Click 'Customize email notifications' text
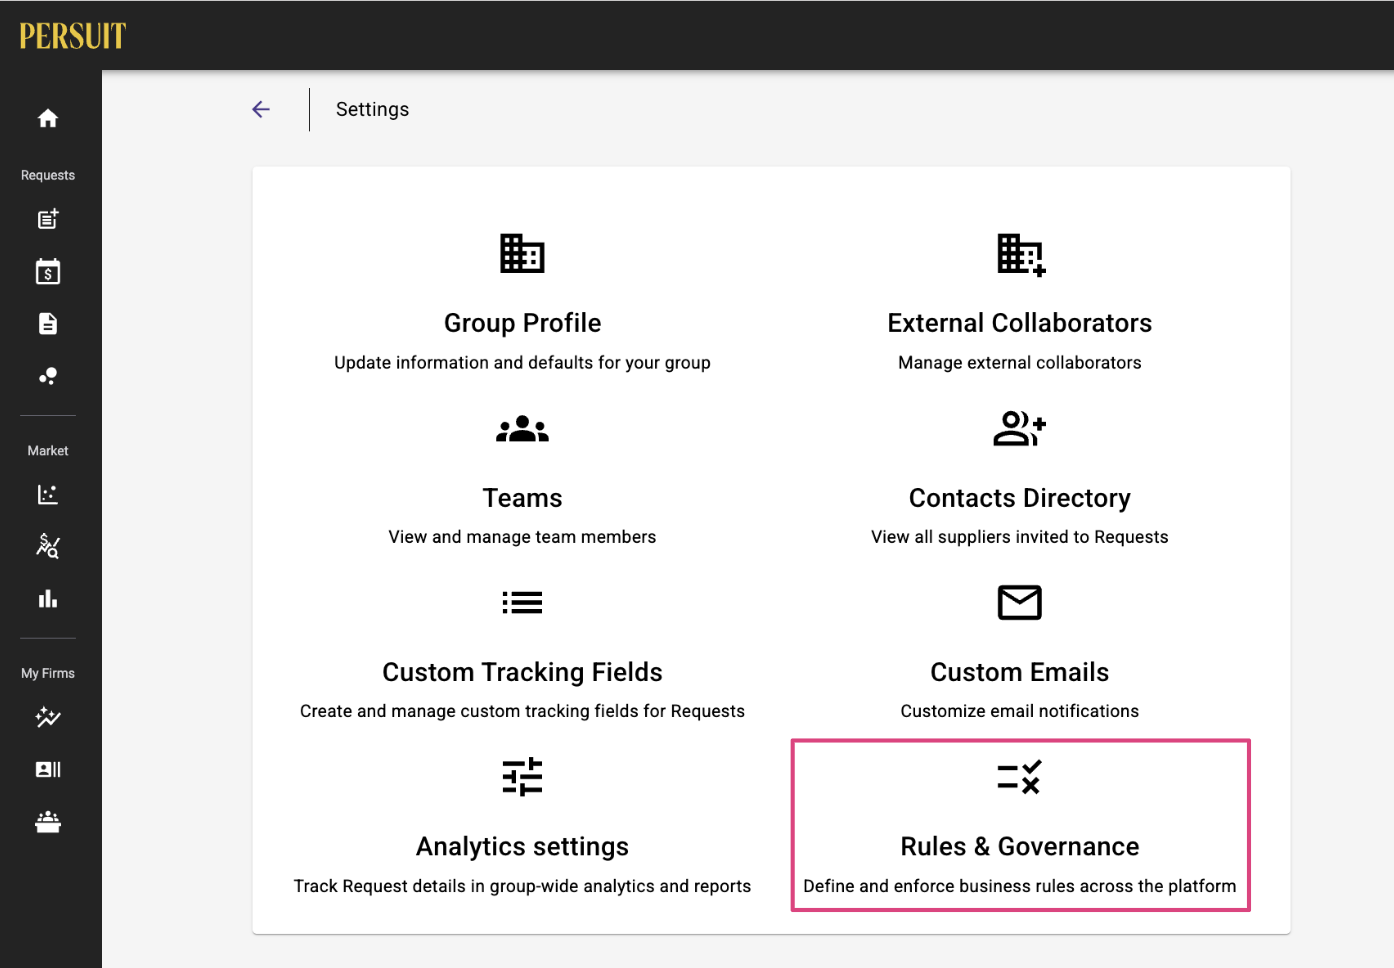The image size is (1394, 968). coord(1020,711)
